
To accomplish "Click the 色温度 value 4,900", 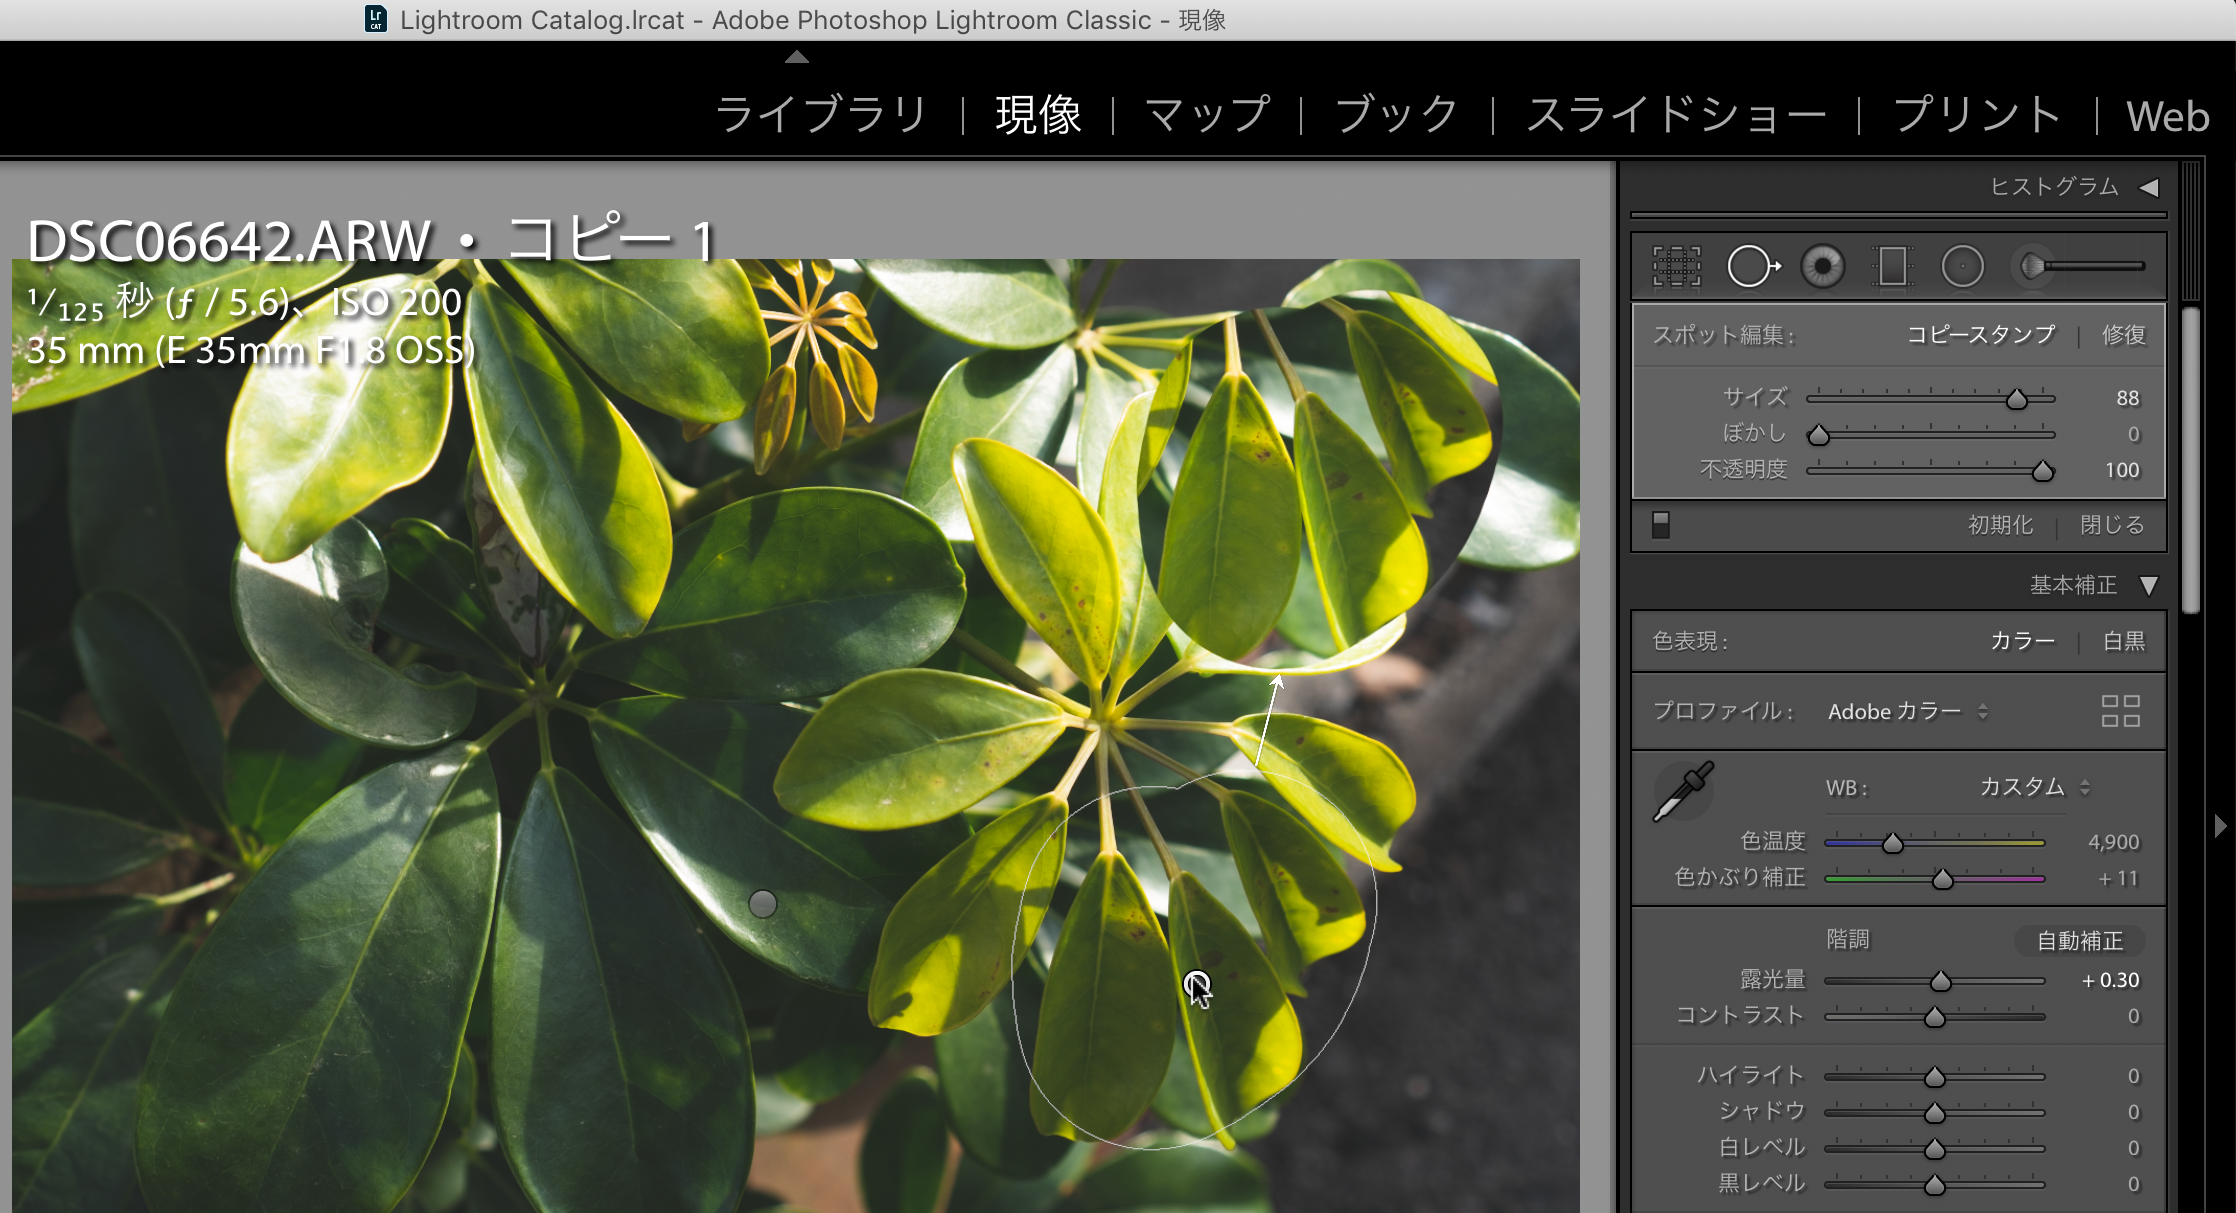I will tap(2113, 842).
